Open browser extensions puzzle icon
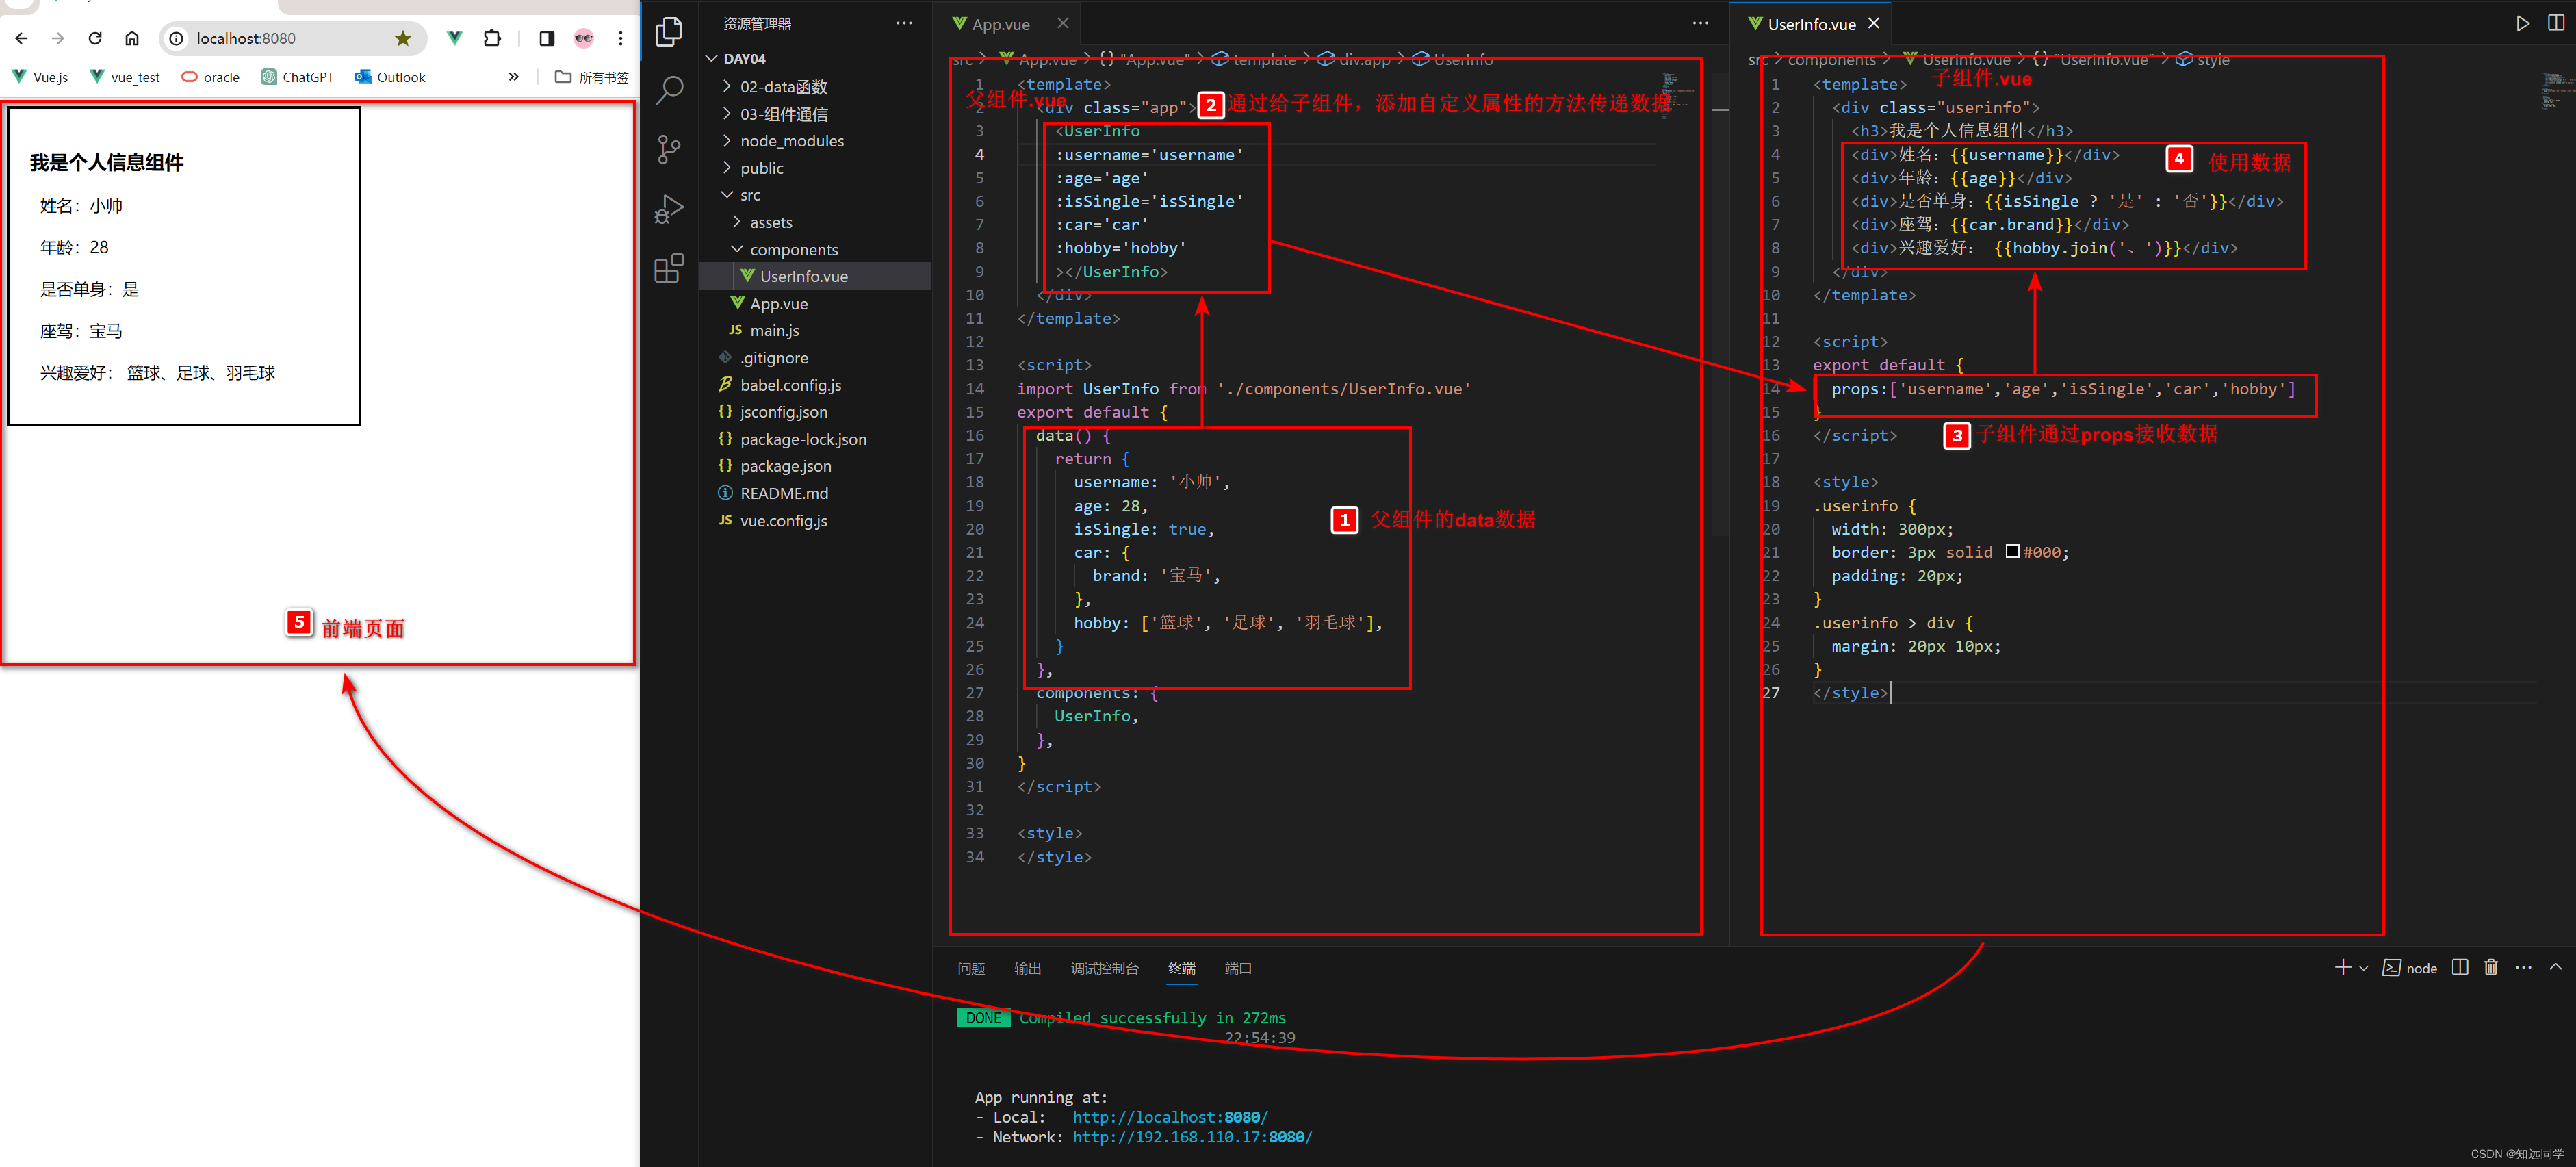This screenshot has width=2576, height=1167. point(492,38)
